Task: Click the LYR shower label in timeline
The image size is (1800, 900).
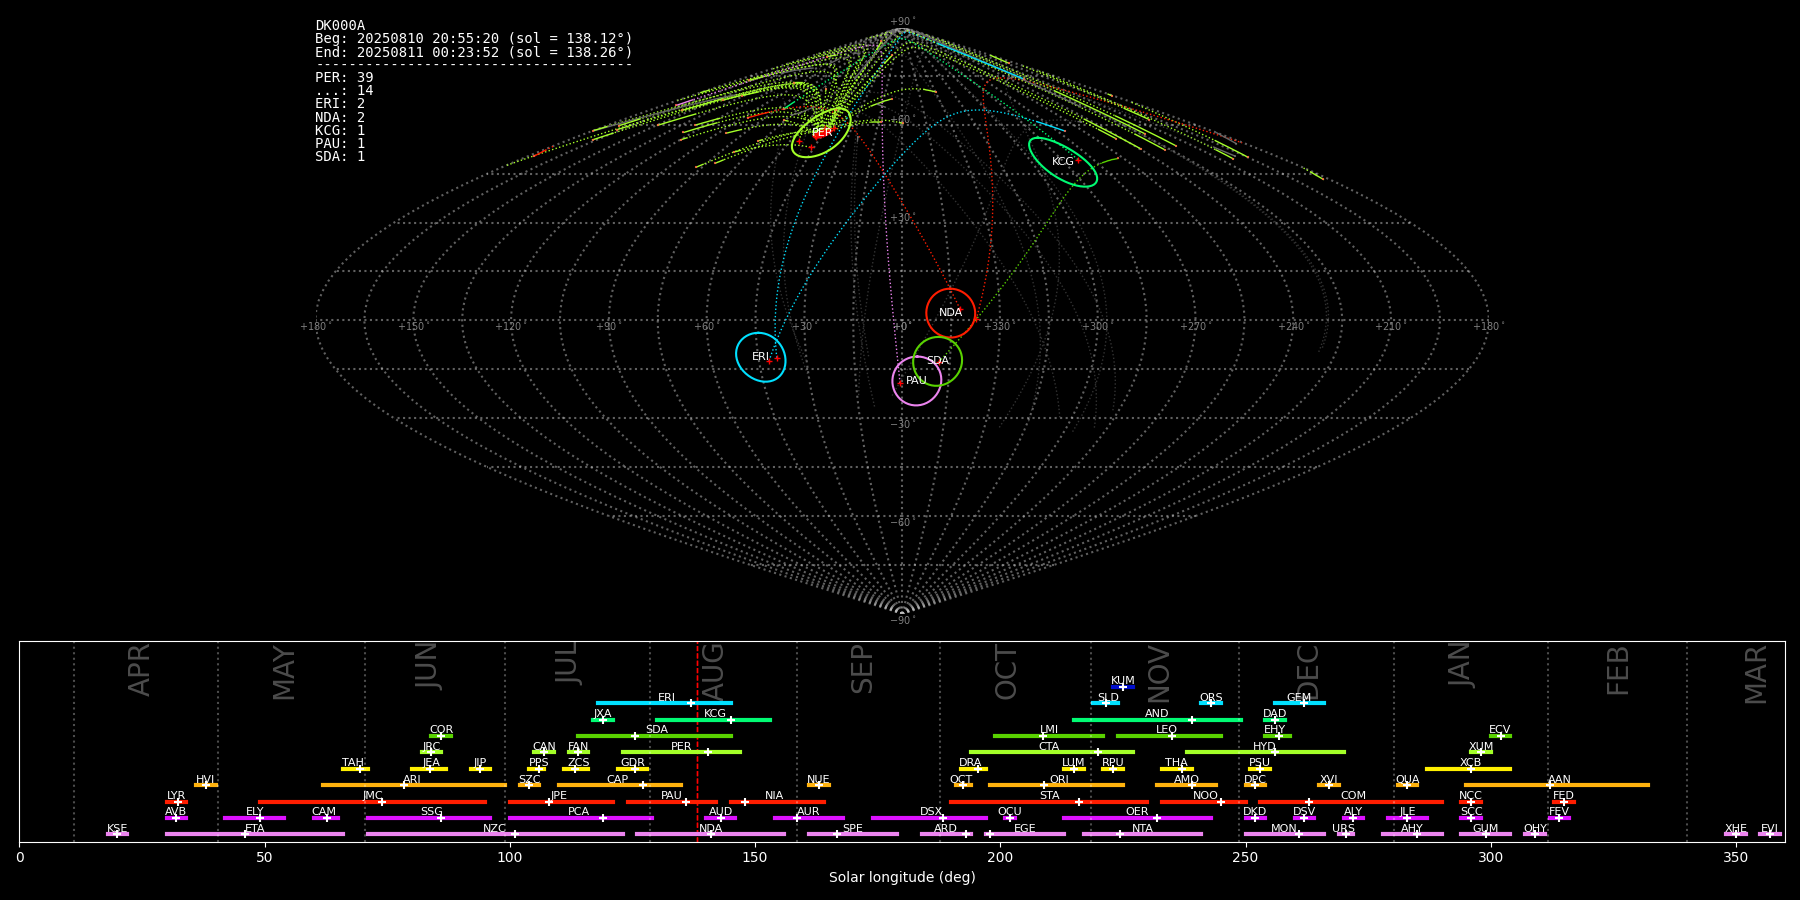Action: (176, 796)
